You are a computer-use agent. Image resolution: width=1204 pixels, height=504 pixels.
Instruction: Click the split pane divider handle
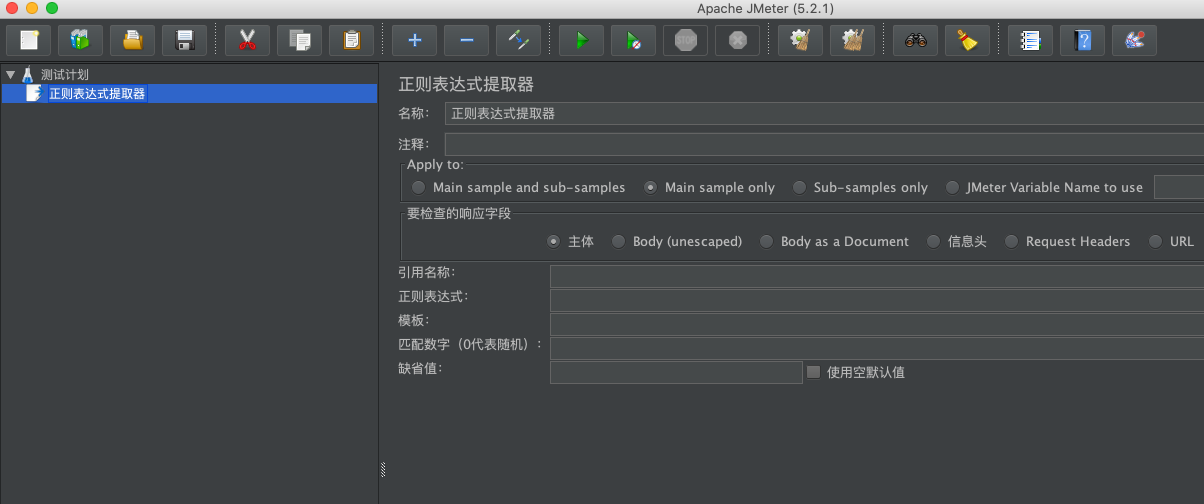[382, 469]
